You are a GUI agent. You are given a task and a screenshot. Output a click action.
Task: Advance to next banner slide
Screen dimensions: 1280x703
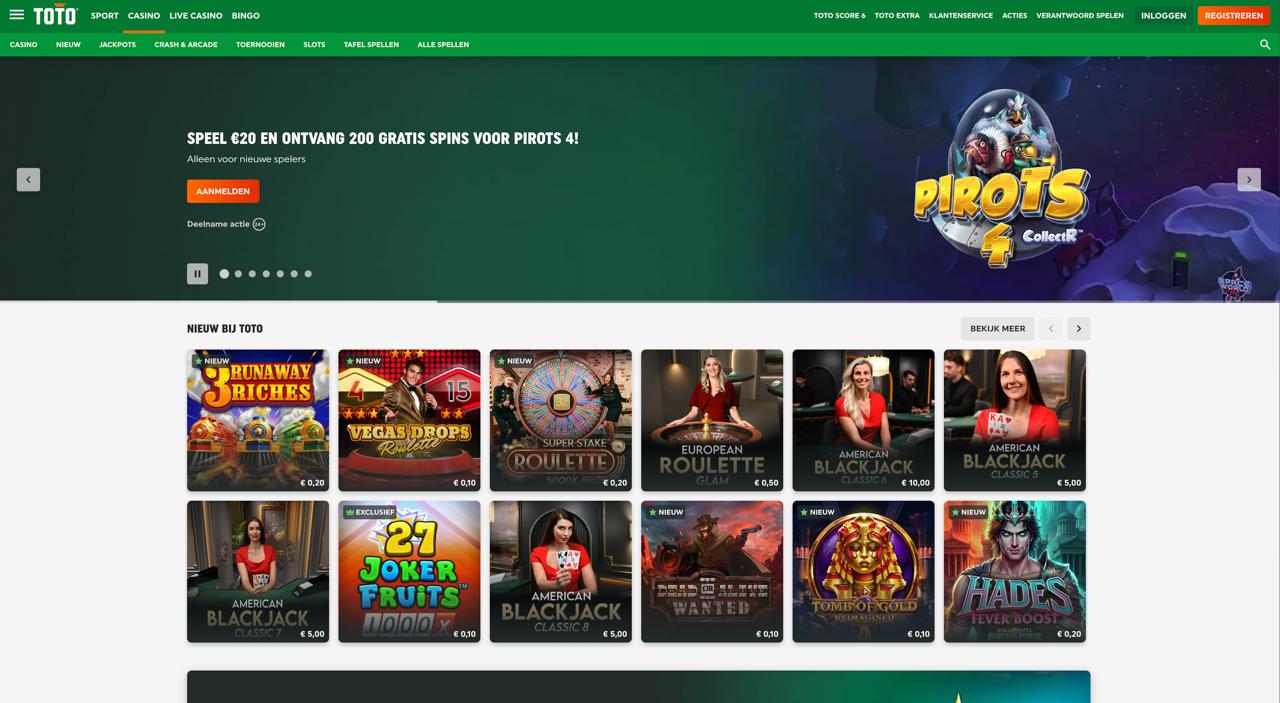point(1248,180)
